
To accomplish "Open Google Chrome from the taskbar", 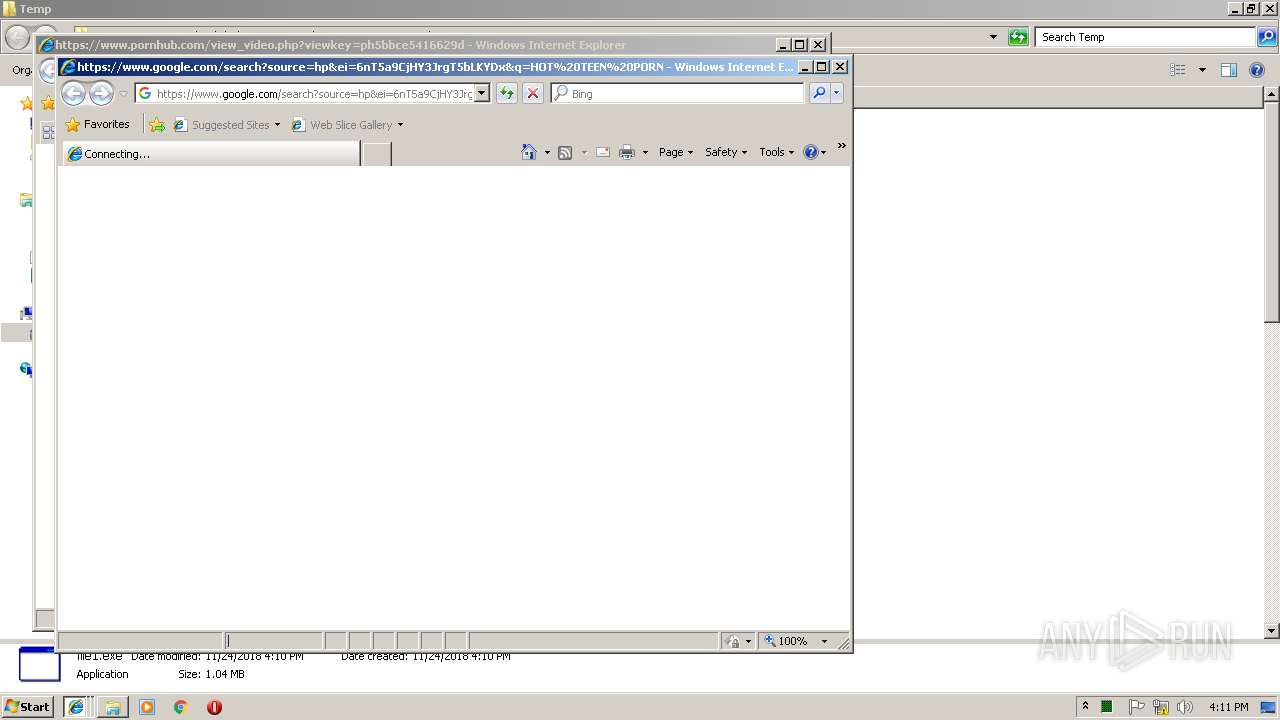I will point(180,707).
